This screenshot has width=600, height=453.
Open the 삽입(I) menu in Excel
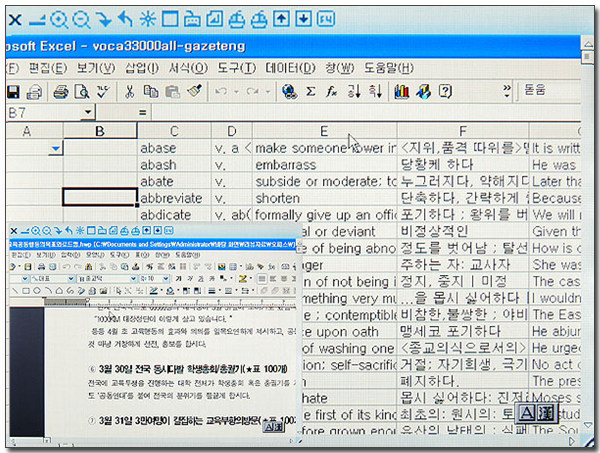[x=142, y=68]
